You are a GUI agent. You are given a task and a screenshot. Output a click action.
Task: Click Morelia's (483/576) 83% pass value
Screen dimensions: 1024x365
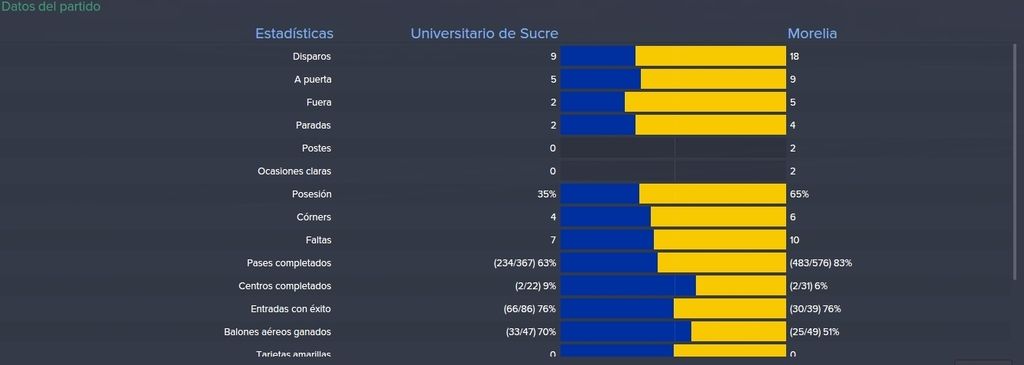pos(821,263)
